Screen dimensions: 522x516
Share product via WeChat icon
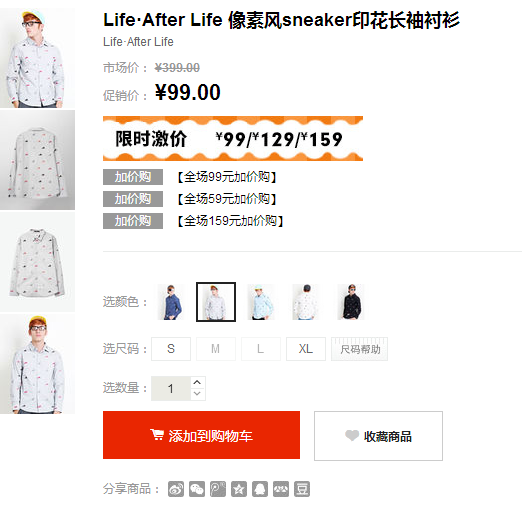pyautogui.click(x=197, y=489)
